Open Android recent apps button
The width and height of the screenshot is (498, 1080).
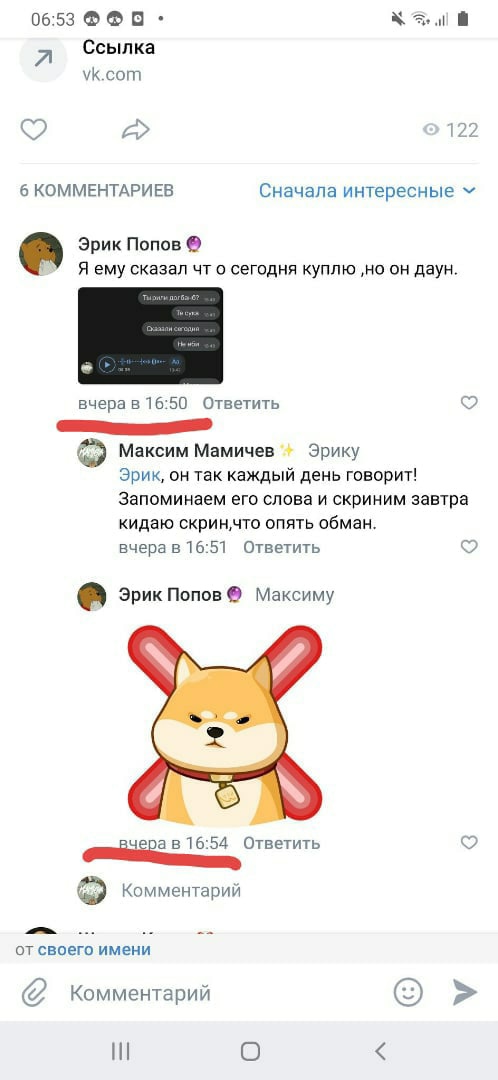click(121, 1051)
